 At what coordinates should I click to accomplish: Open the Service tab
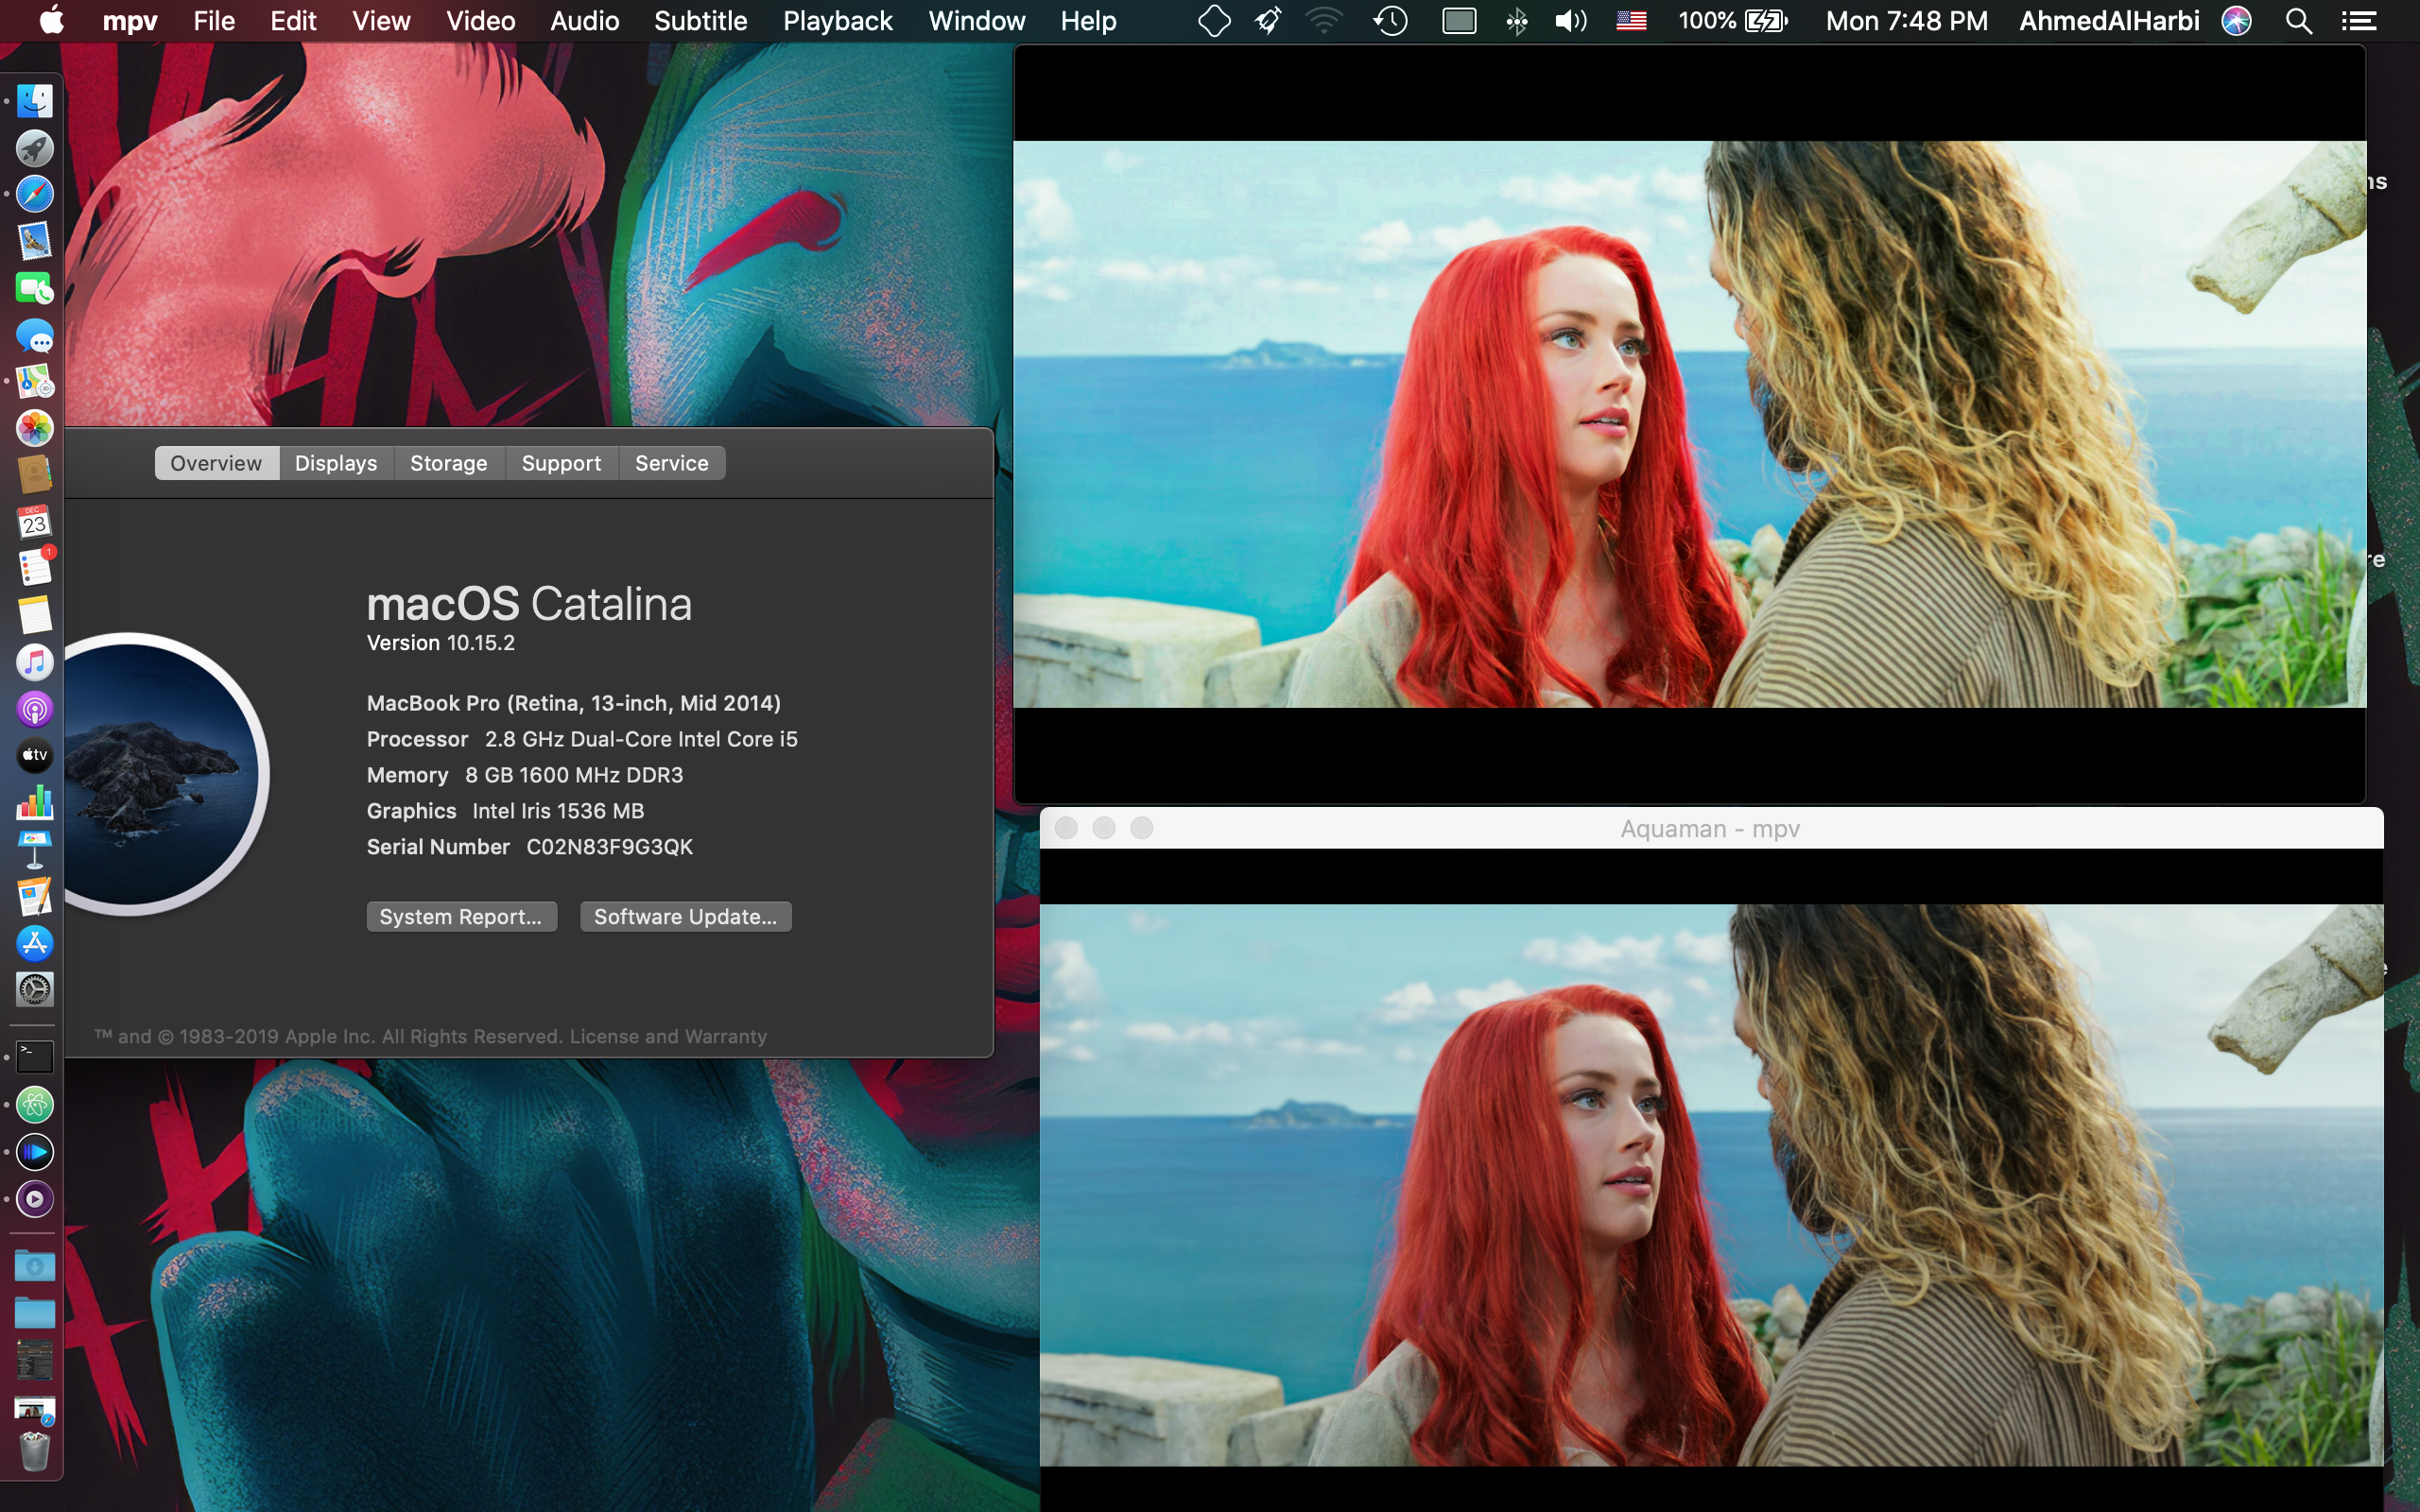click(x=671, y=462)
